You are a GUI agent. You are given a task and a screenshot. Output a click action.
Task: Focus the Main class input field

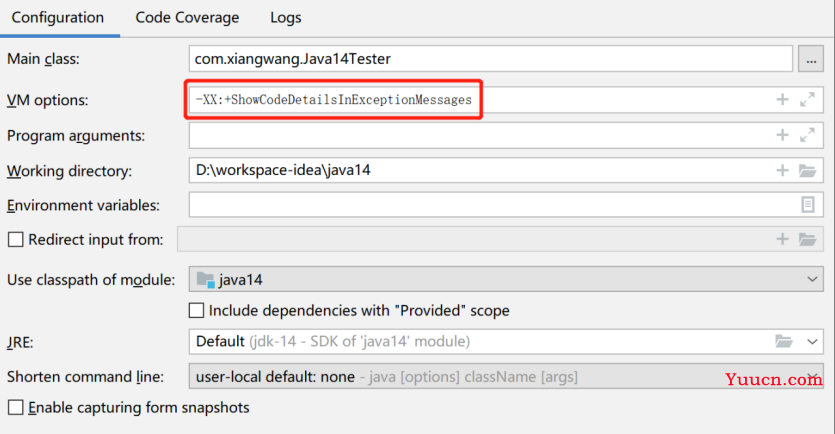click(490, 59)
